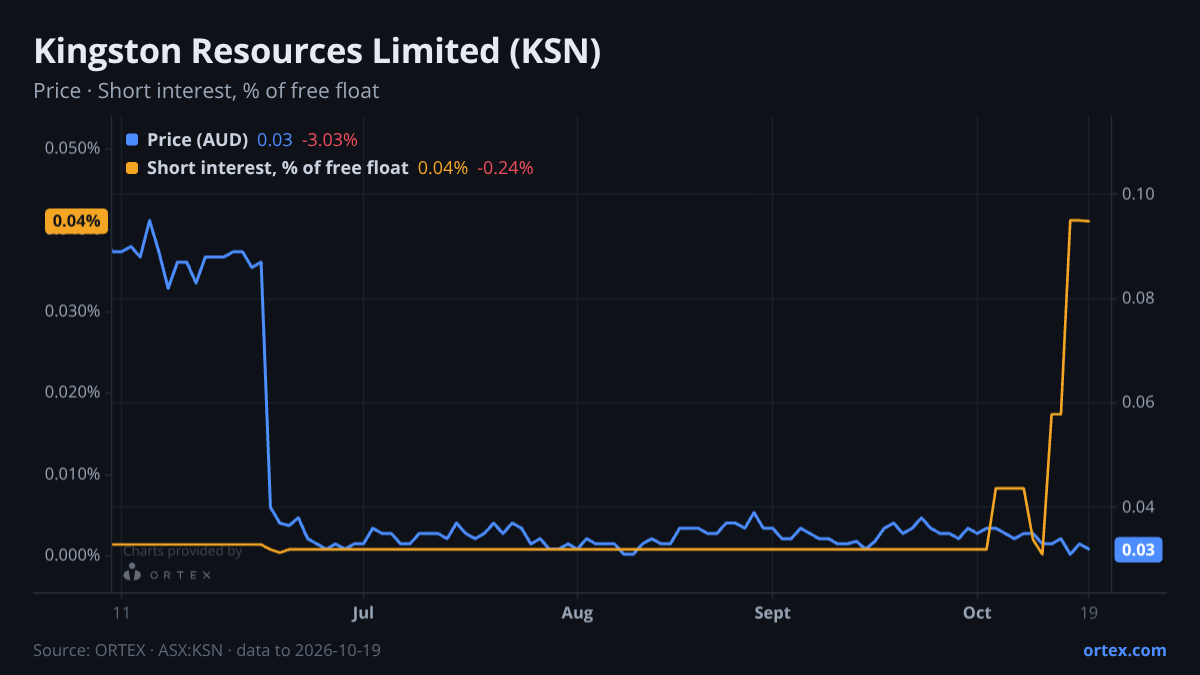Click the Kingston Resources Limited (KSN) title
The height and width of the screenshot is (675, 1200).
[x=317, y=52]
